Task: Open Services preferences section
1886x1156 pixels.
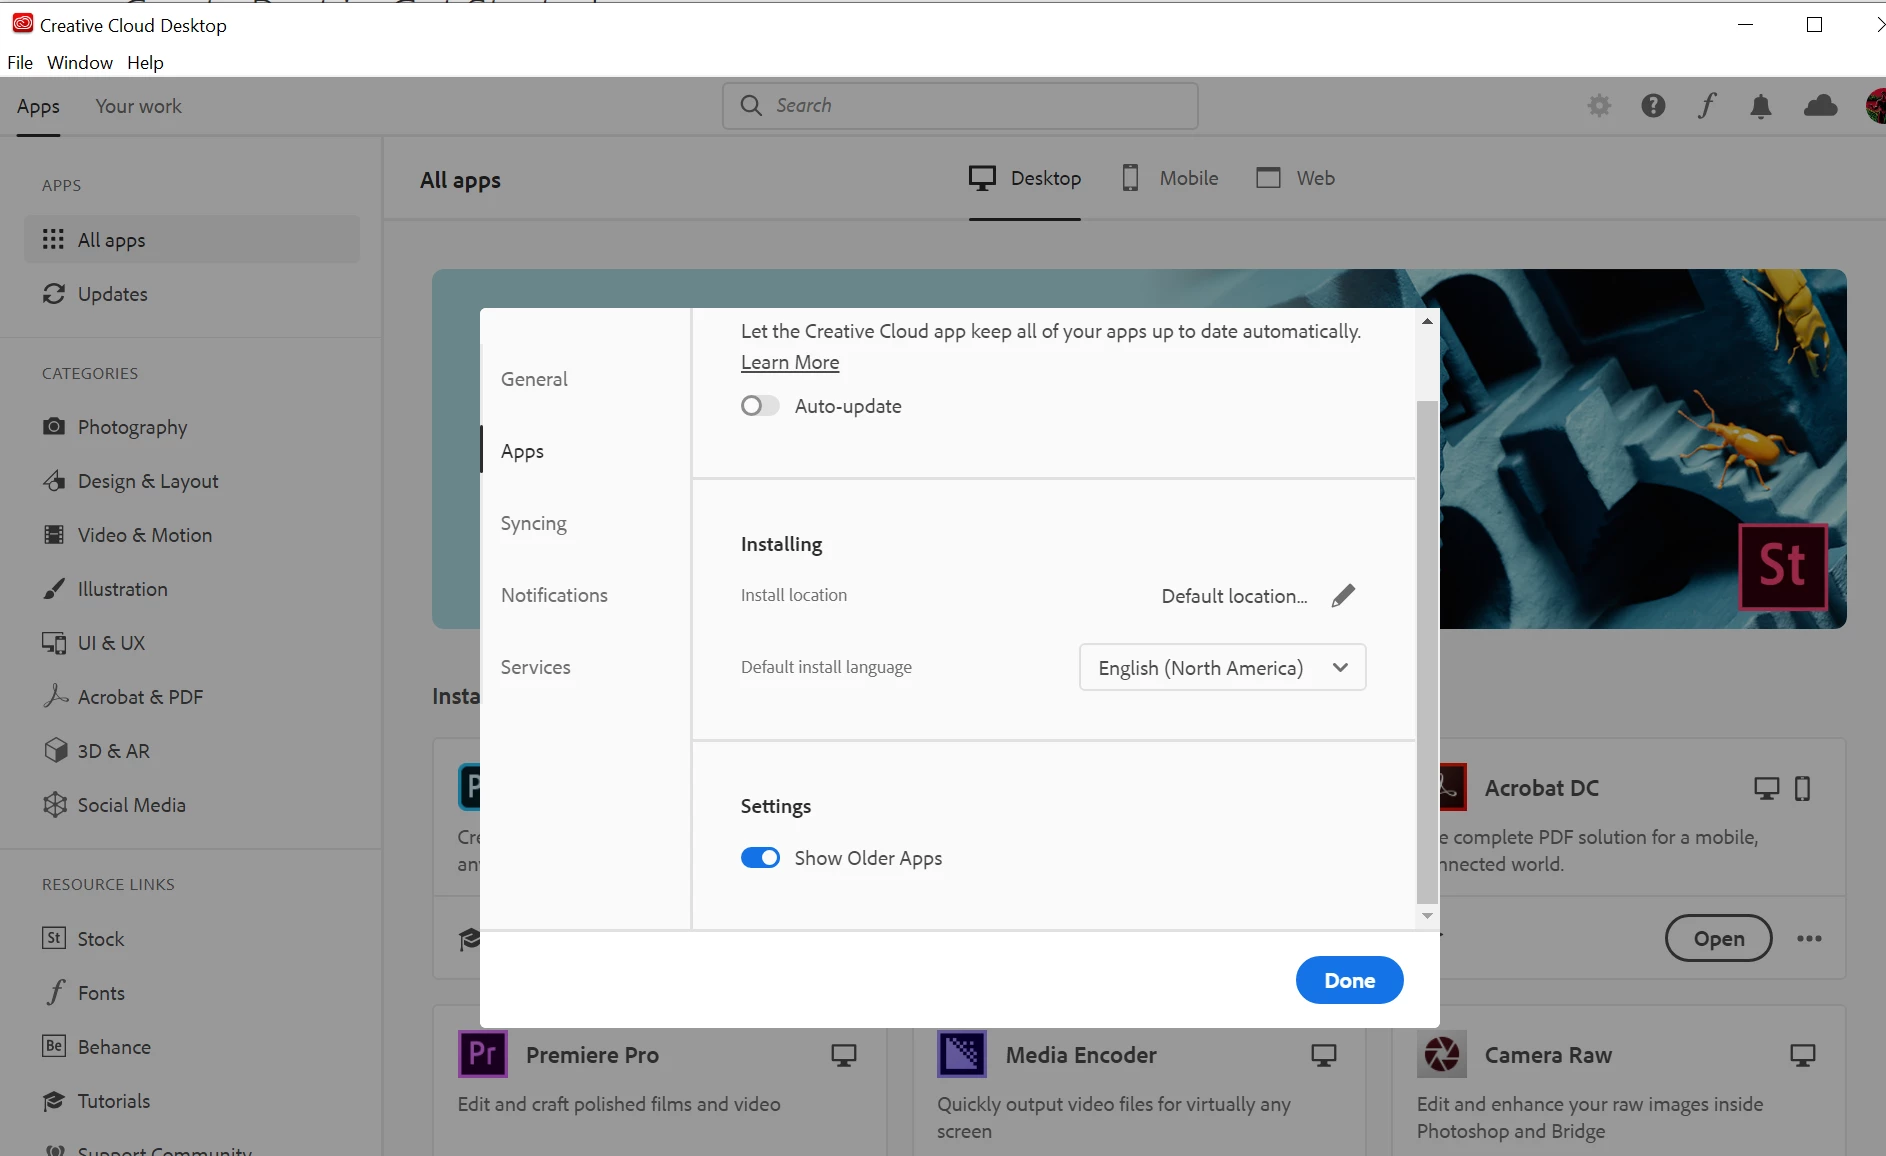Action: [535, 667]
